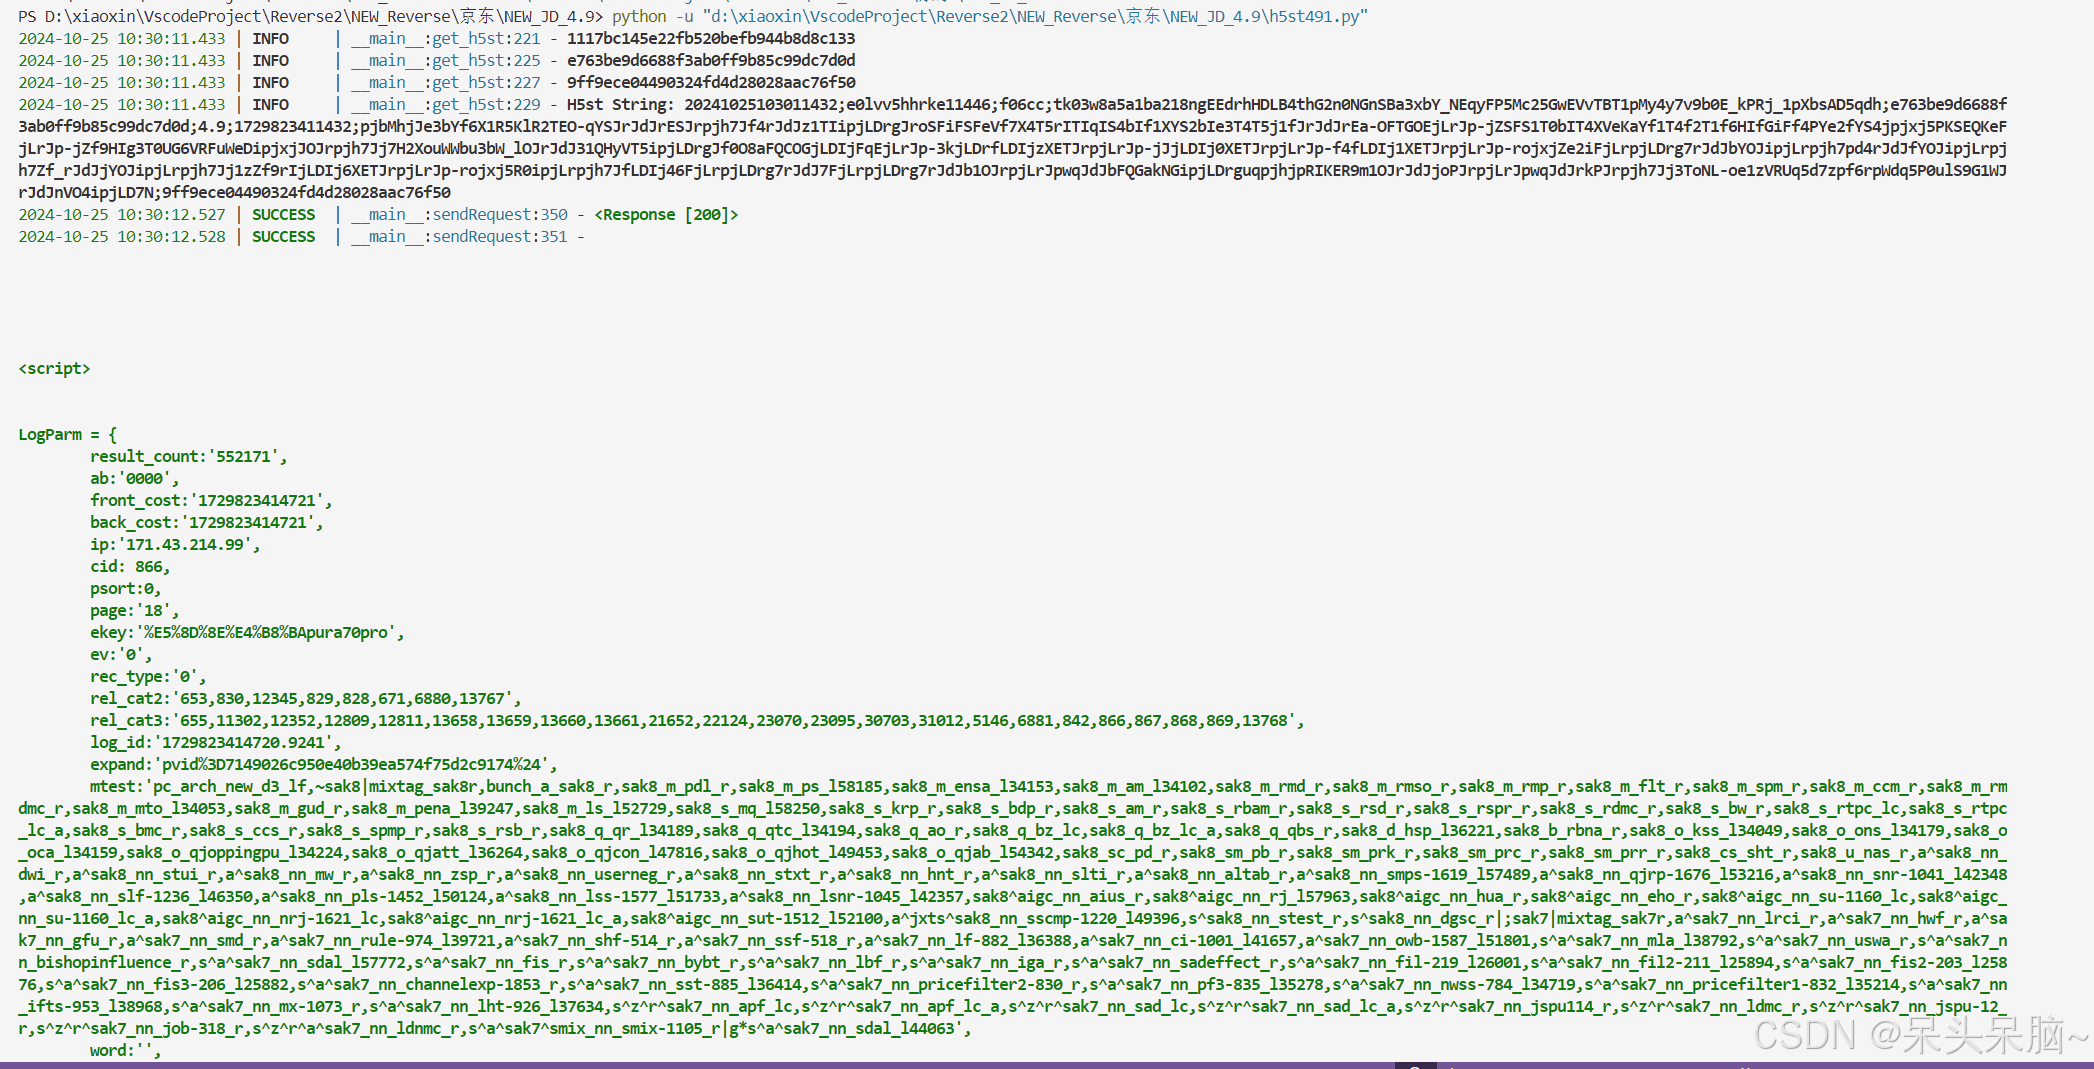Screen dimensions: 2094x1069
Task: Click the rel_cat2 category list line
Action: pyautogui.click(x=306, y=698)
